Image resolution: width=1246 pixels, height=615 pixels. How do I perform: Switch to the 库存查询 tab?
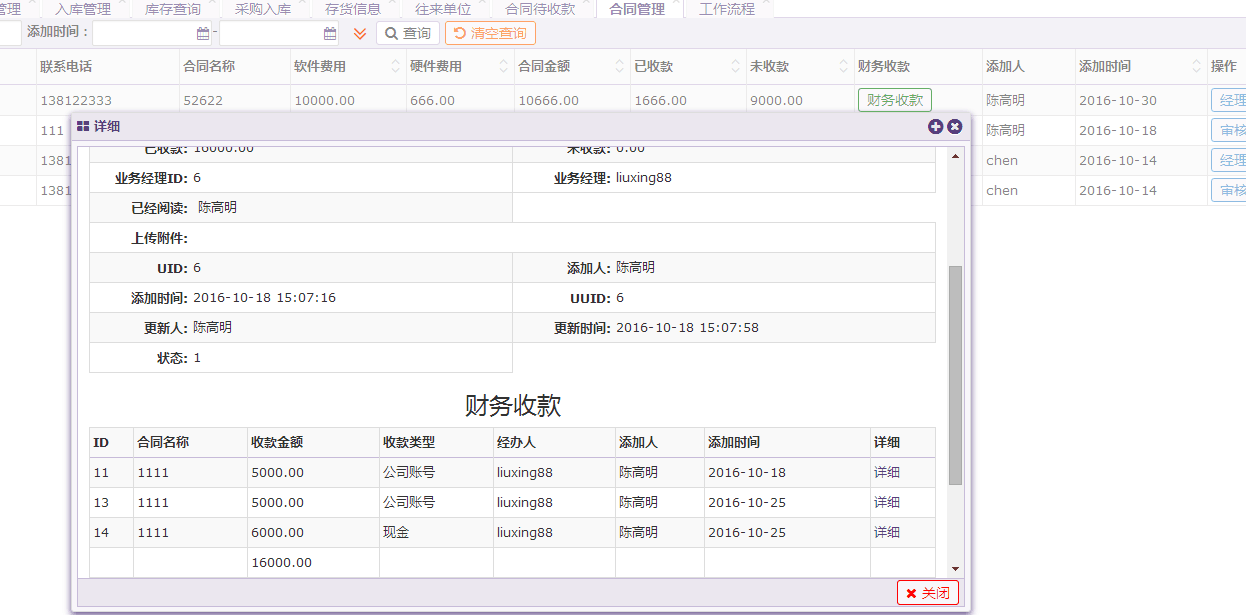click(x=172, y=9)
